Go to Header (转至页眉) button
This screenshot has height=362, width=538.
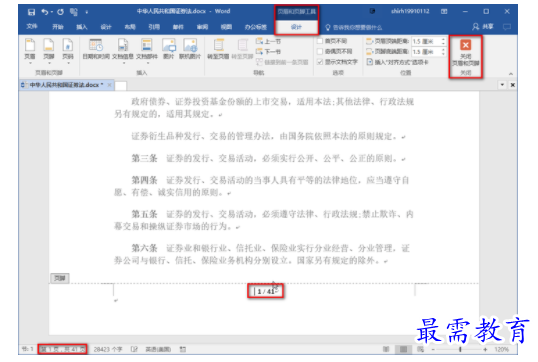tap(218, 49)
